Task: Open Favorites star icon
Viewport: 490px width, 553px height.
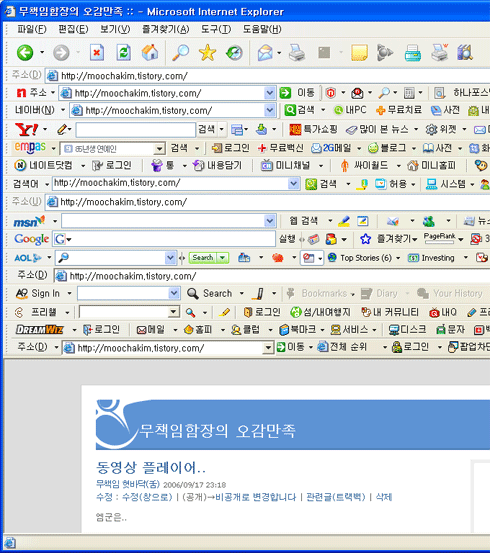Action: 207,53
